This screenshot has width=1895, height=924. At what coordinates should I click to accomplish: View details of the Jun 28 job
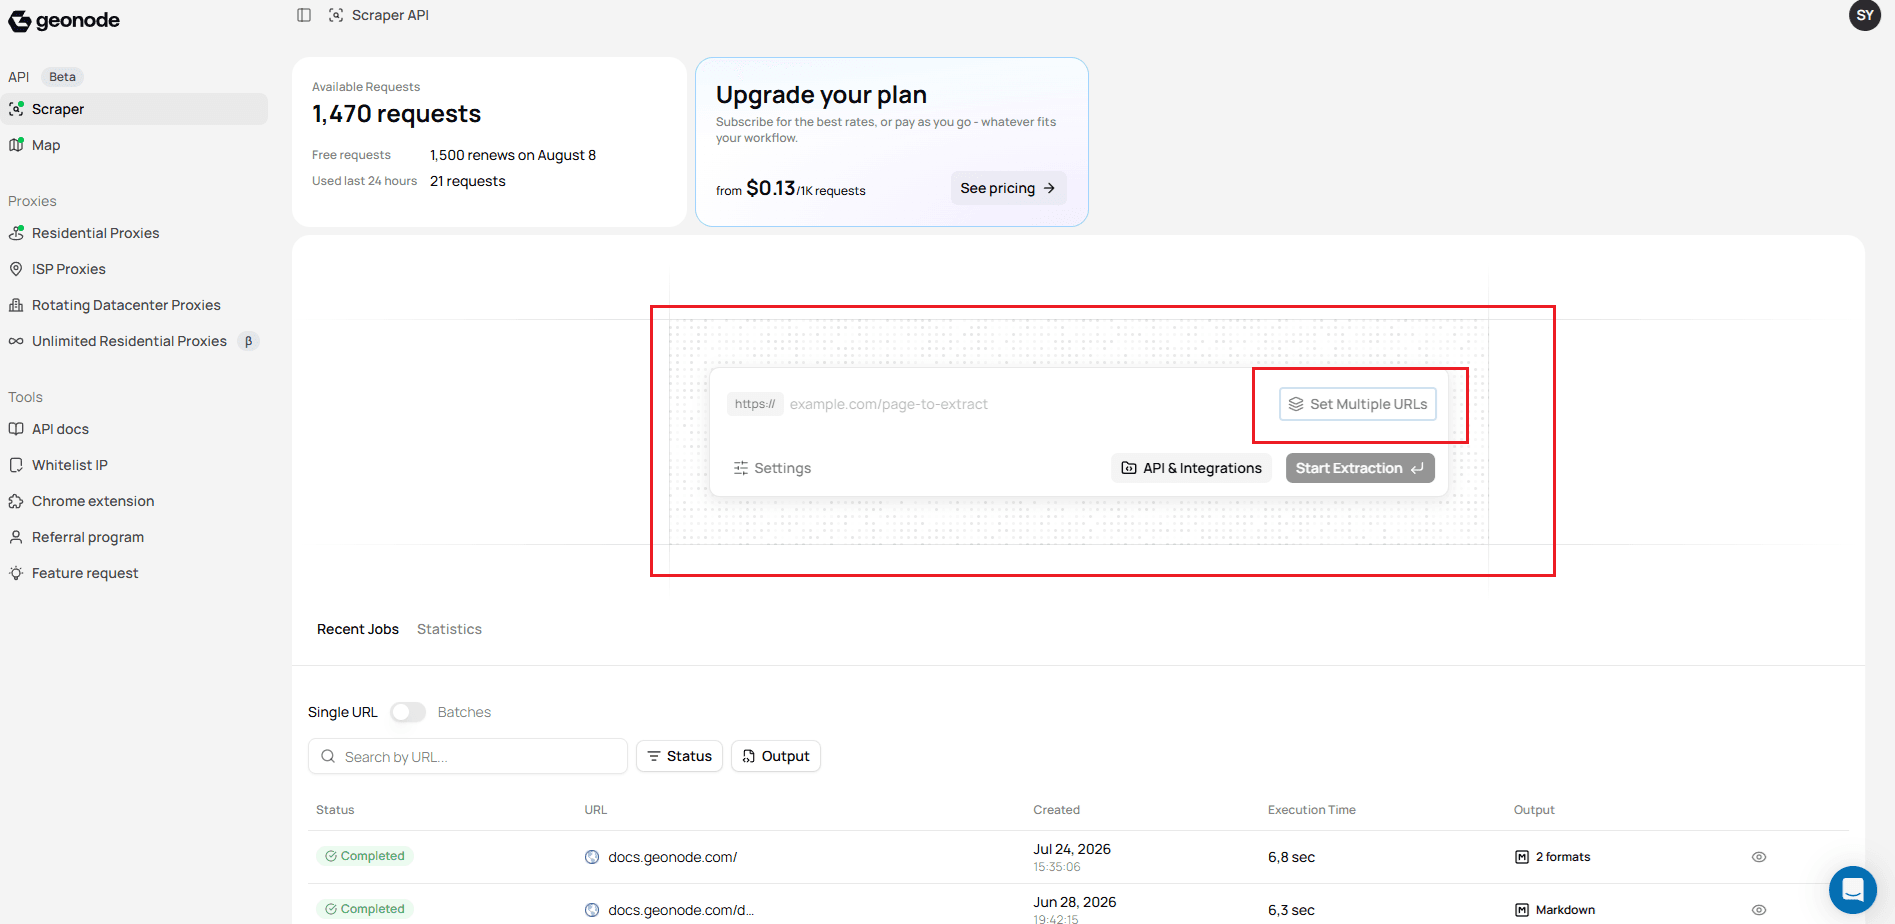click(1759, 910)
